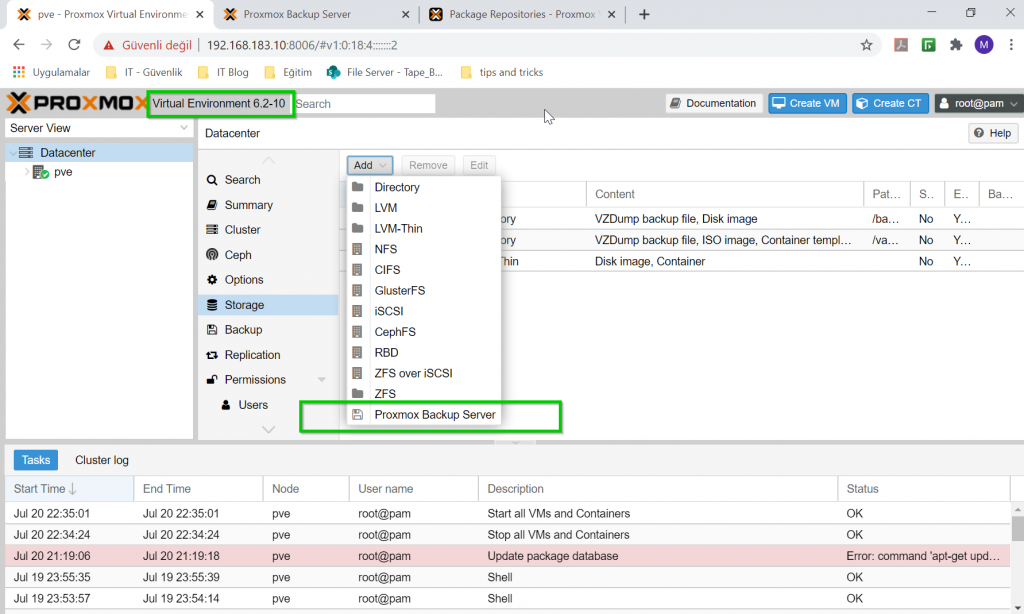Open the Help button

point(993,133)
